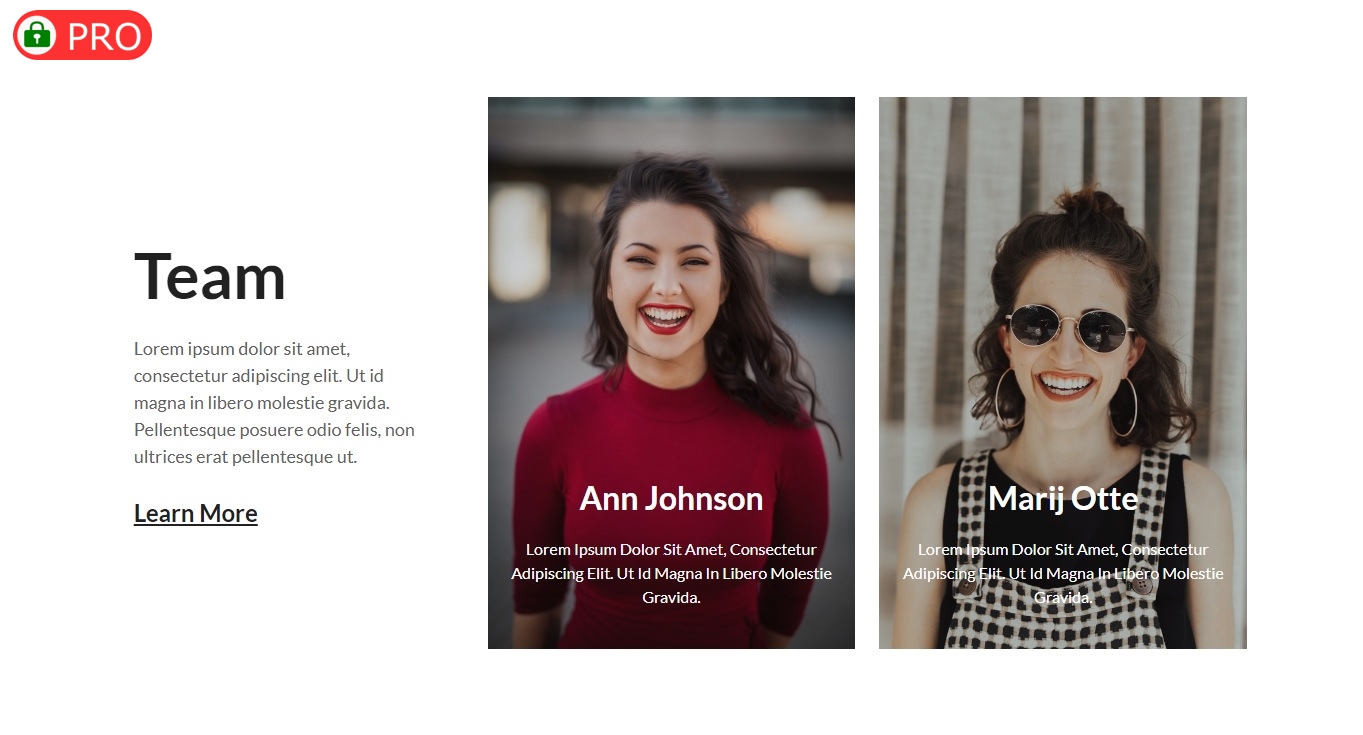Click the description text under Ann Johnson
1363x735 pixels.
point(671,573)
